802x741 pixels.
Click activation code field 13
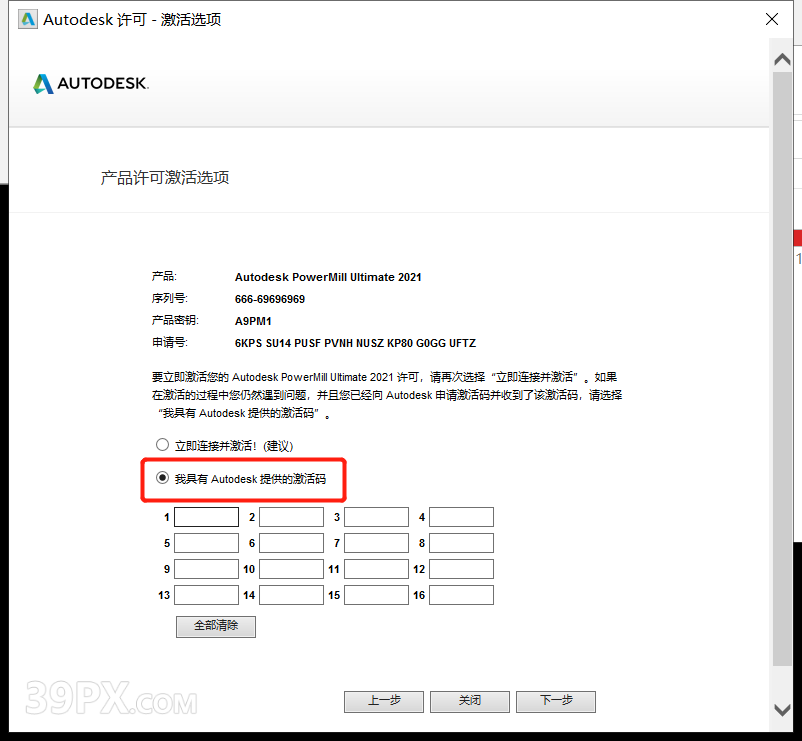pos(207,595)
